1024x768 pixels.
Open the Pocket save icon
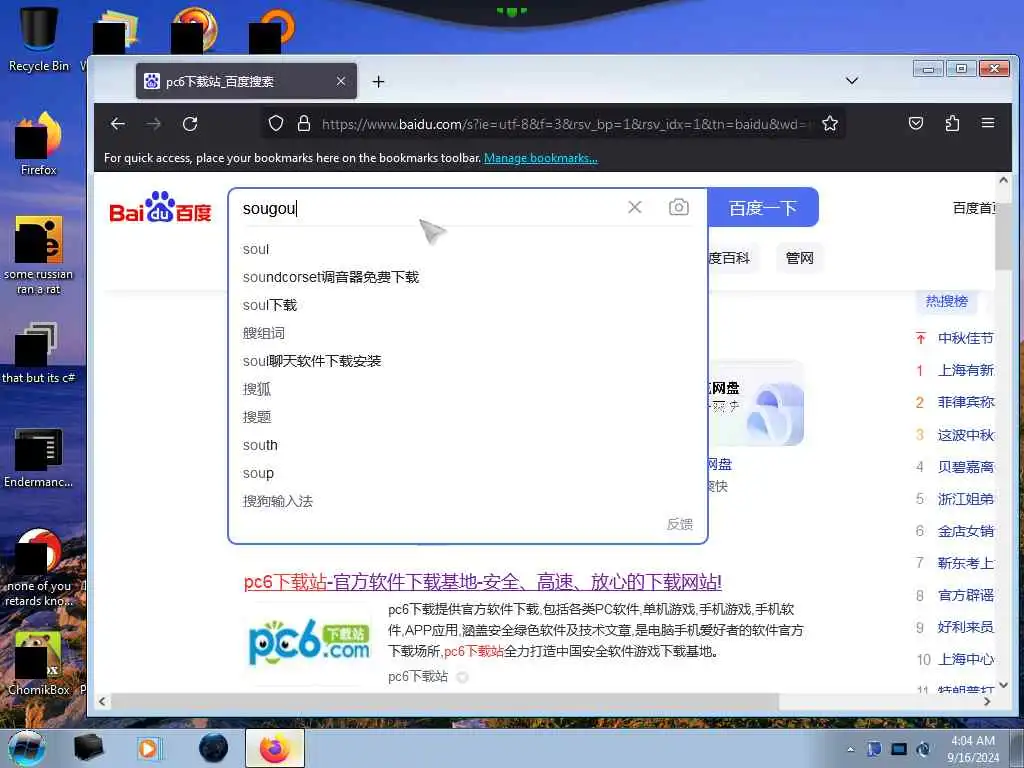pos(916,123)
